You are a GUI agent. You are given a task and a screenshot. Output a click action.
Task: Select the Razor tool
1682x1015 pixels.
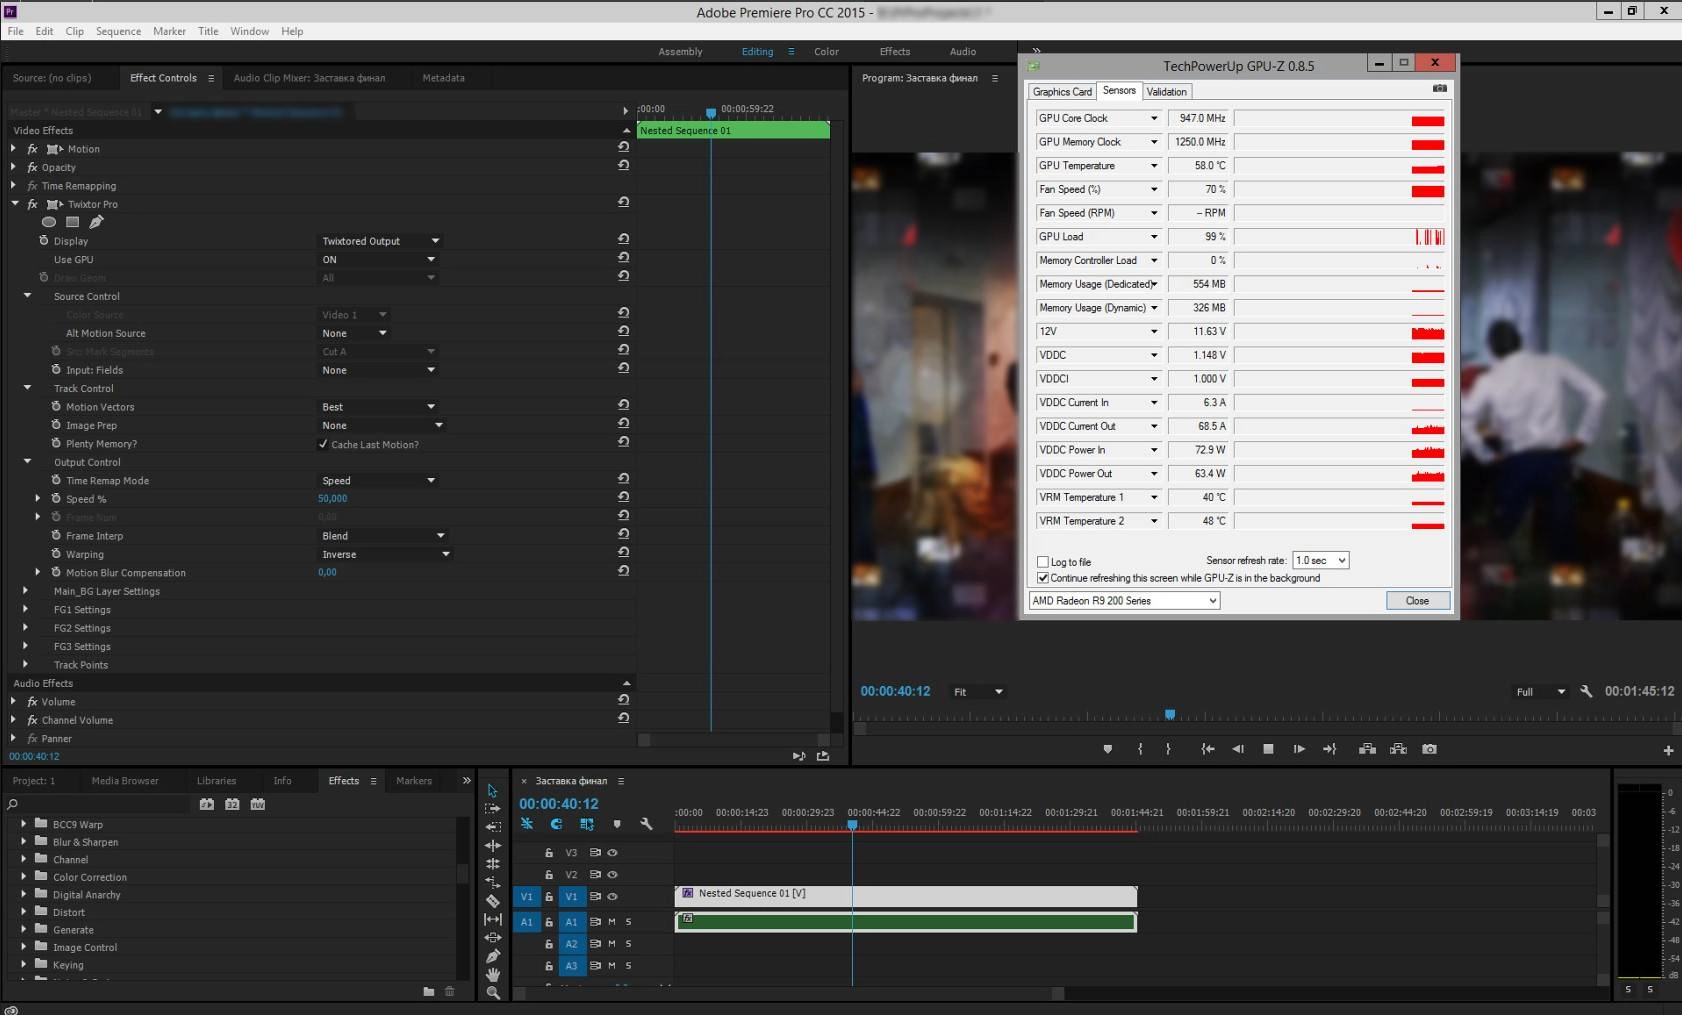[493, 900]
